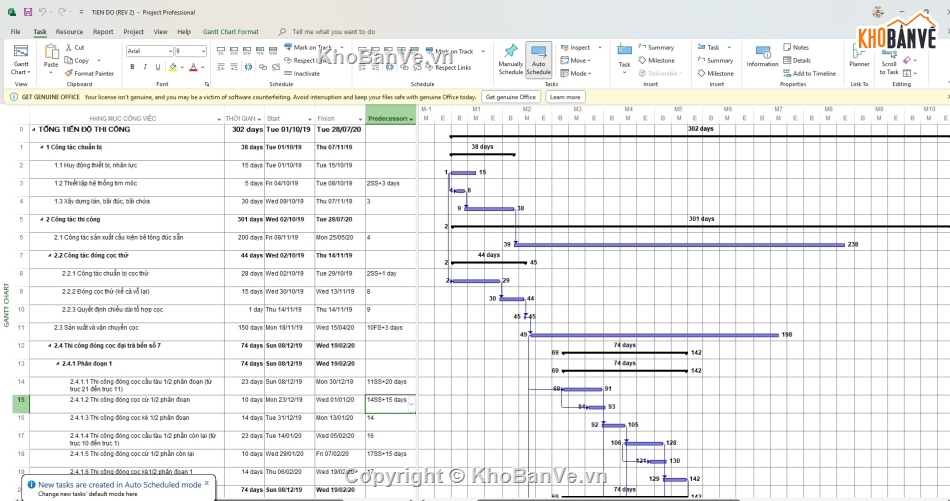Viewport: 950px width, 501px height.
Task: Click Change new tasks' default mode here
Action: tap(88, 494)
